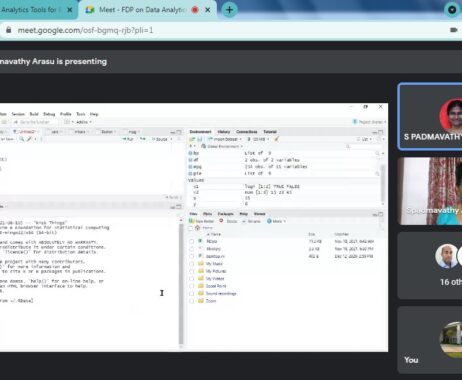Expand the Addins dropdown

click(x=84, y=122)
